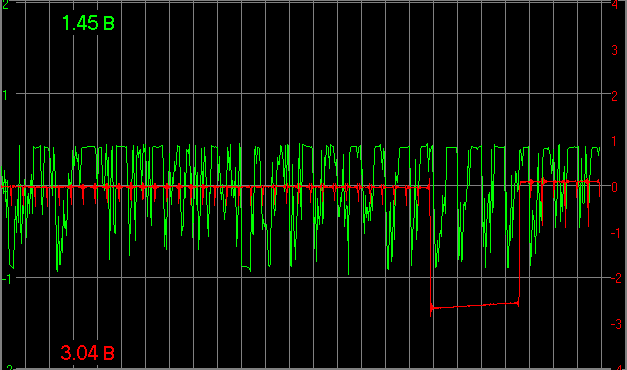Viewport: 627px width, 370px height.
Task: Click the red axis label -4
Action: [x=617, y=367]
